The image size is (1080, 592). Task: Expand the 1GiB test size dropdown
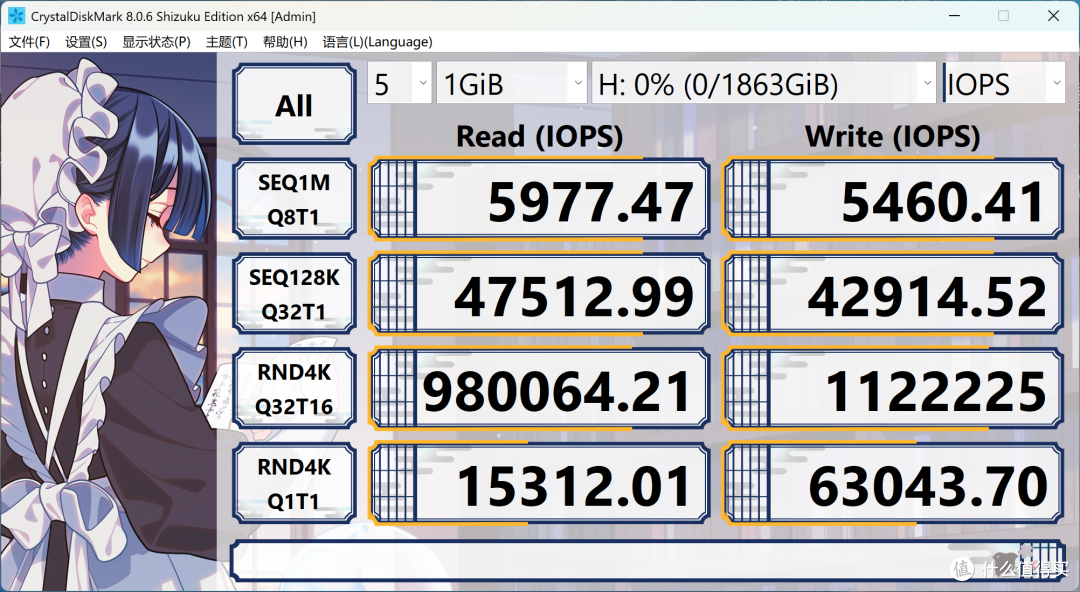pos(512,83)
